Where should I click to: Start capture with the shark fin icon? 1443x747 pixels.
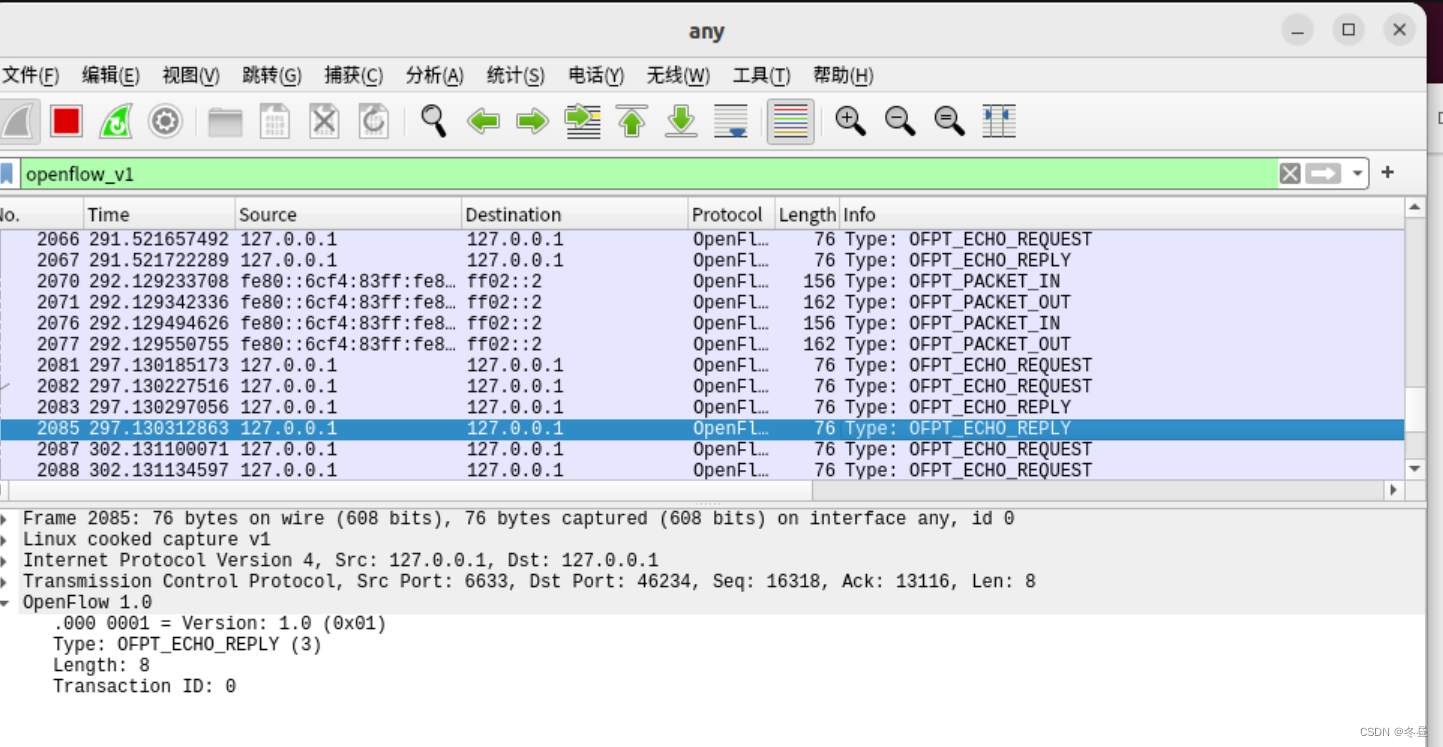pyautogui.click(x=18, y=122)
